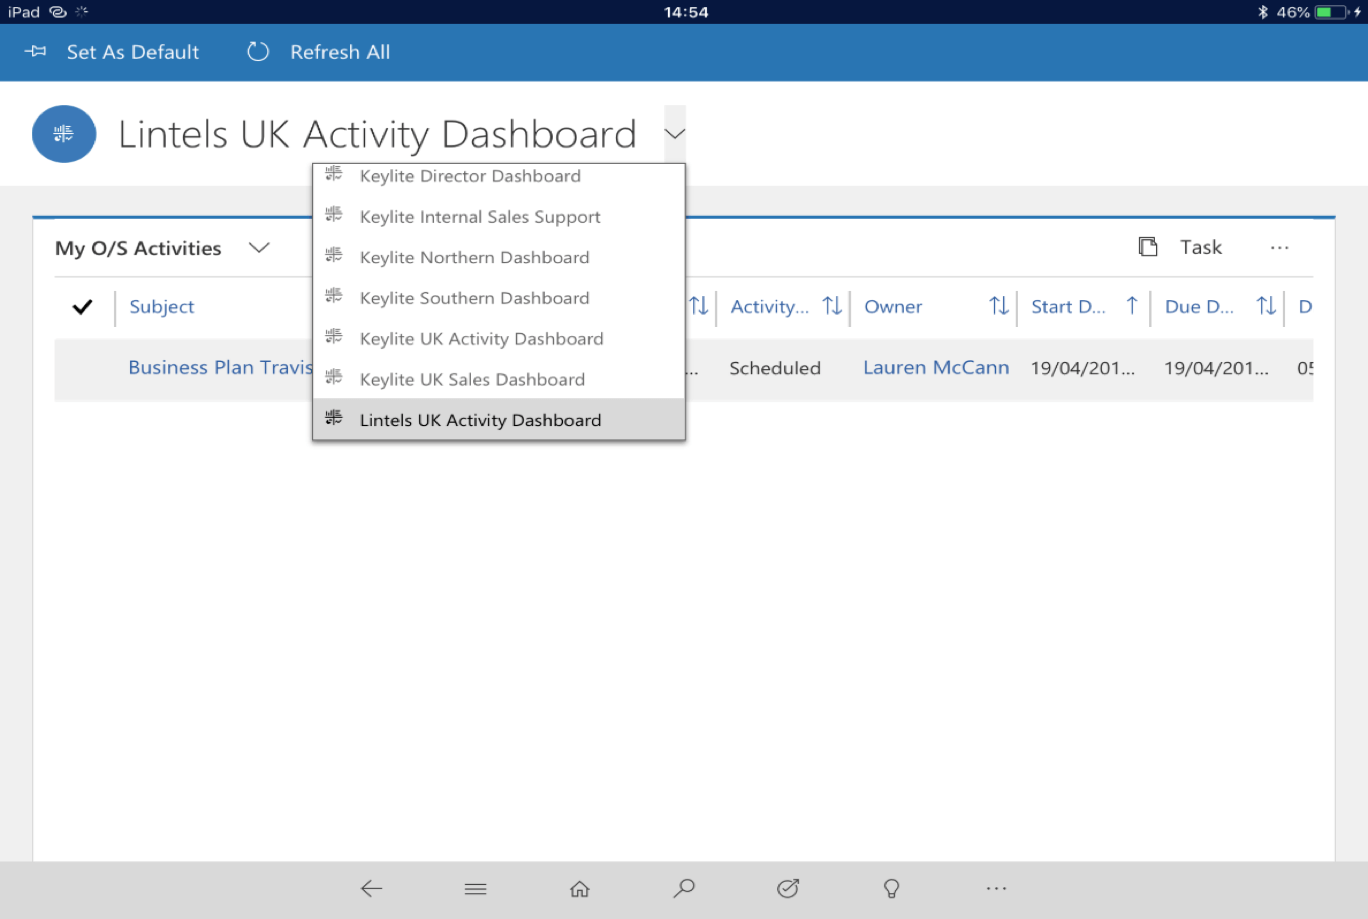Click the 14:54 clock in status bar
The width and height of the screenshot is (1368, 919).
pos(686,12)
